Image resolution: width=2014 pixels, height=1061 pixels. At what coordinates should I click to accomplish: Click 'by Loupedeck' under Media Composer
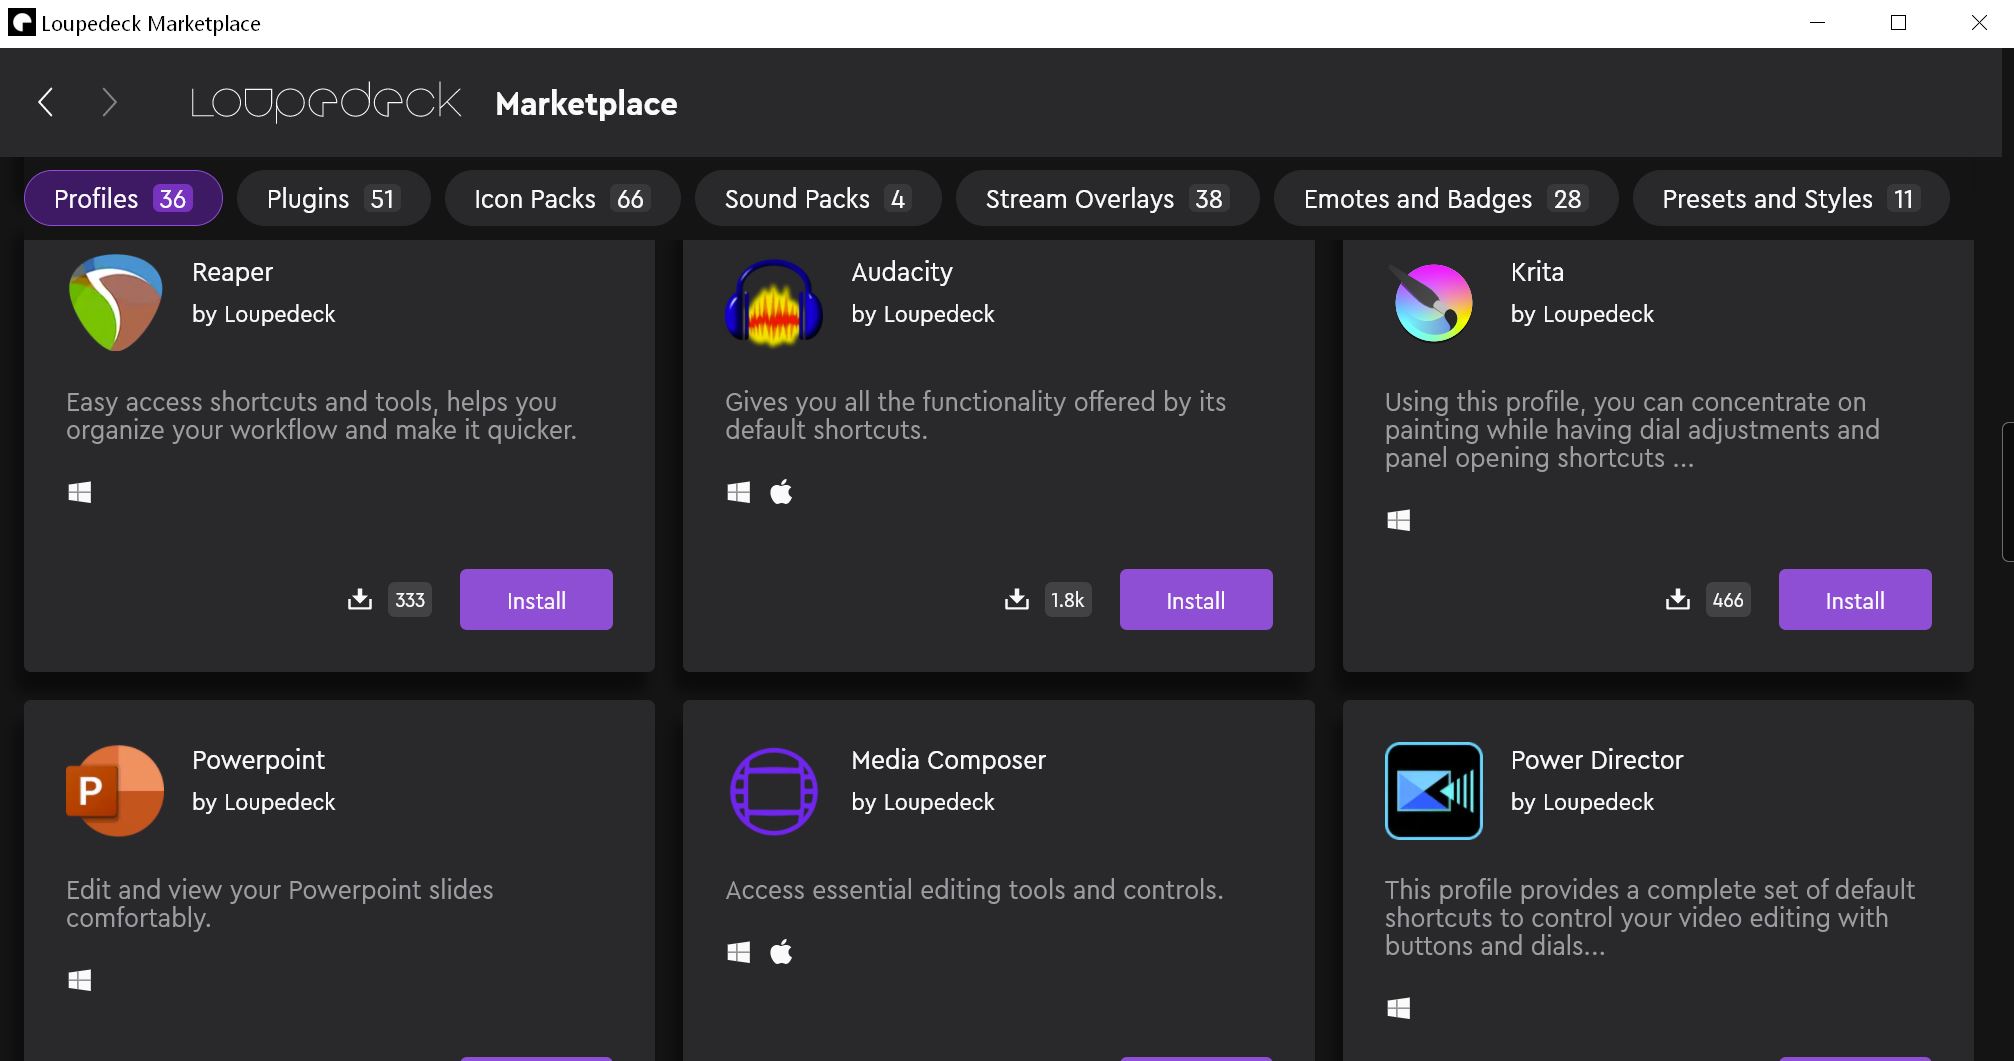point(922,802)
